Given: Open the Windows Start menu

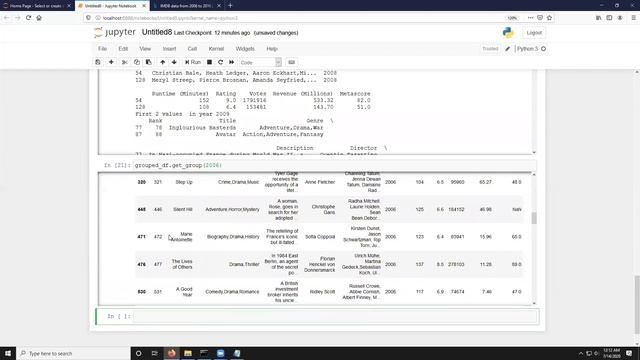Looking at the screenshot, I should click(x=8, y=353).
